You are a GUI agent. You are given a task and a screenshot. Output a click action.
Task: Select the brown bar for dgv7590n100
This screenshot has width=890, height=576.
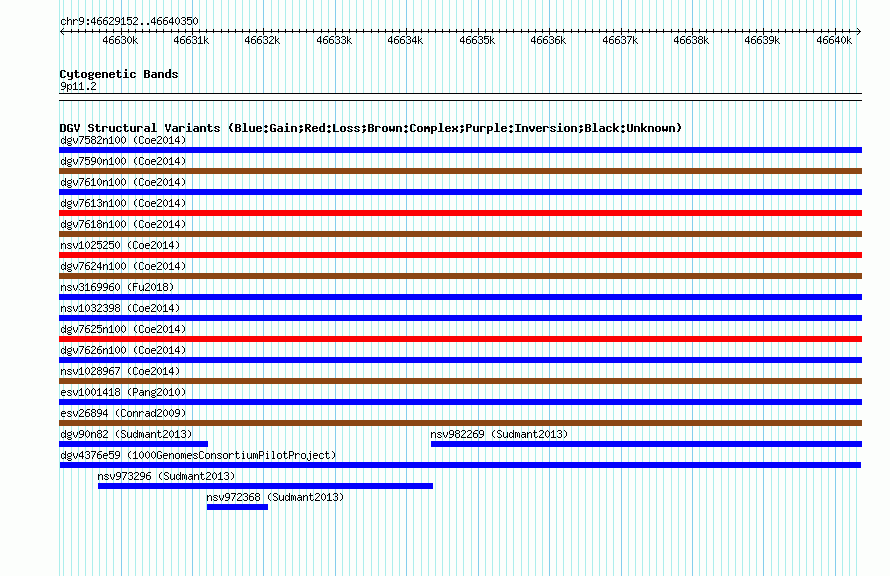(x=460, y=171)
